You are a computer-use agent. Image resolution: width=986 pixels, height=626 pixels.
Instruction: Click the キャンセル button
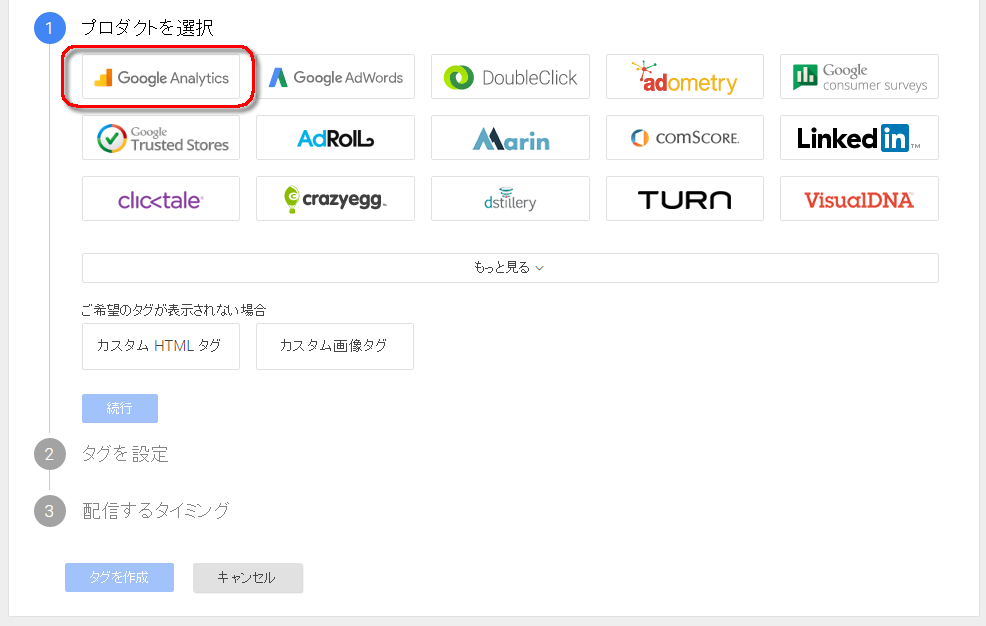248,577
